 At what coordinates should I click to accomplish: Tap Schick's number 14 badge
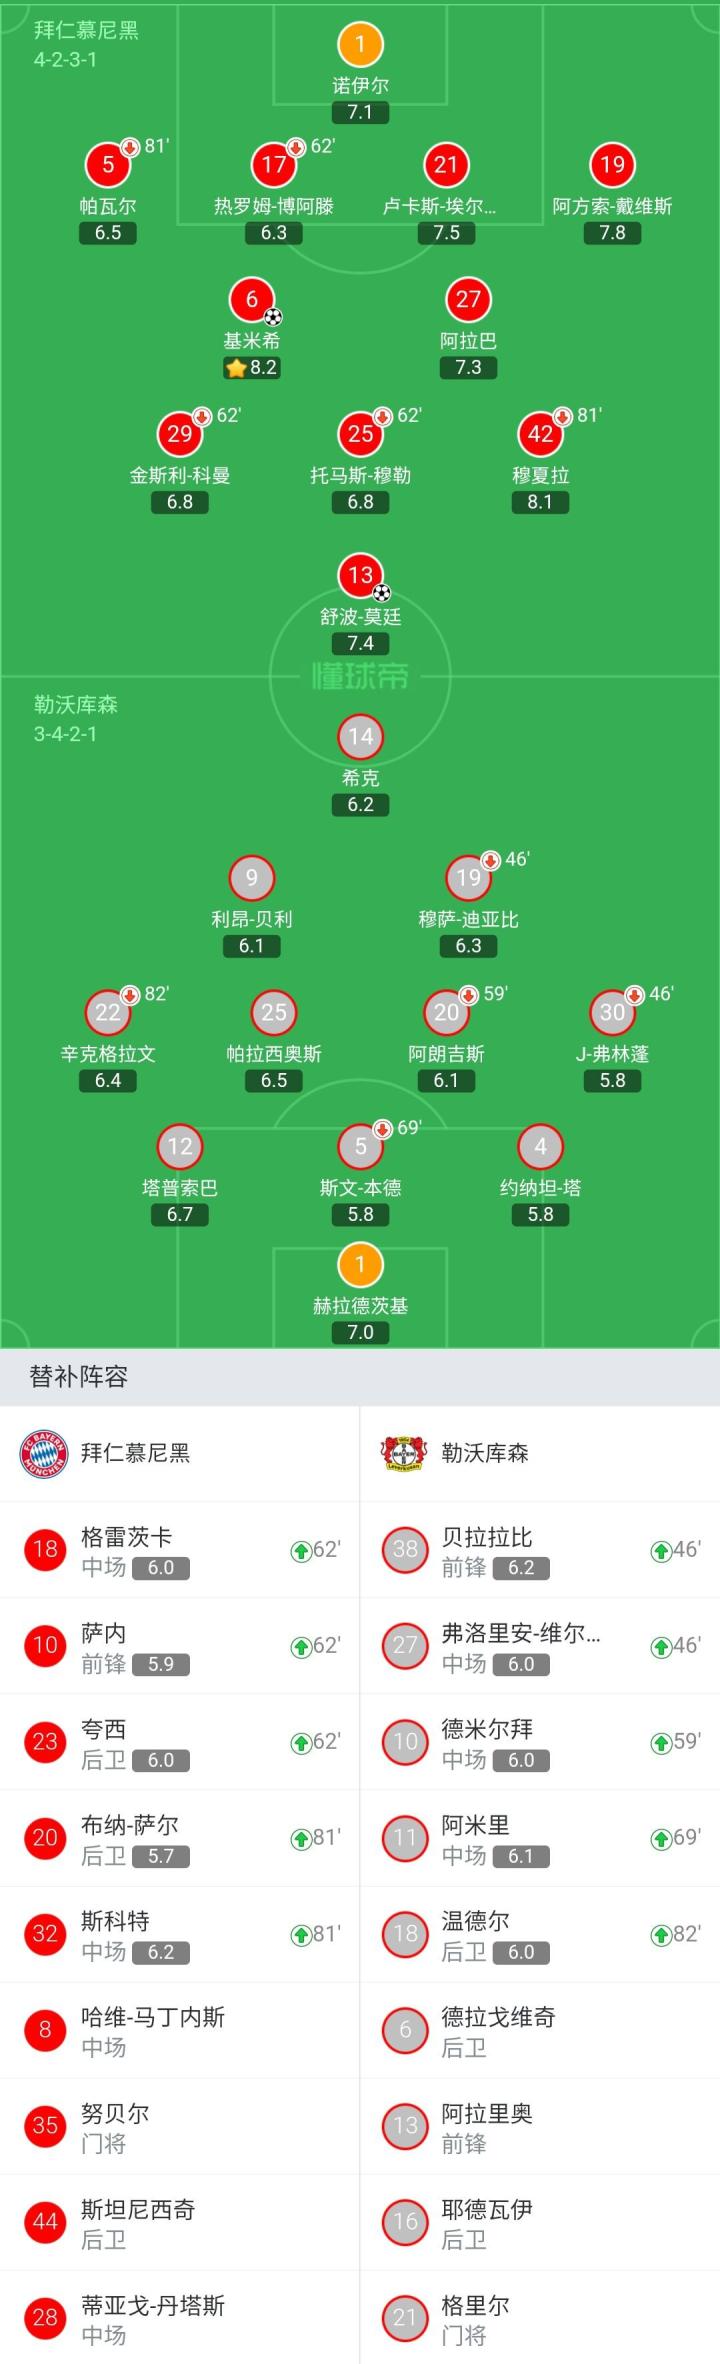pos(360,737)
